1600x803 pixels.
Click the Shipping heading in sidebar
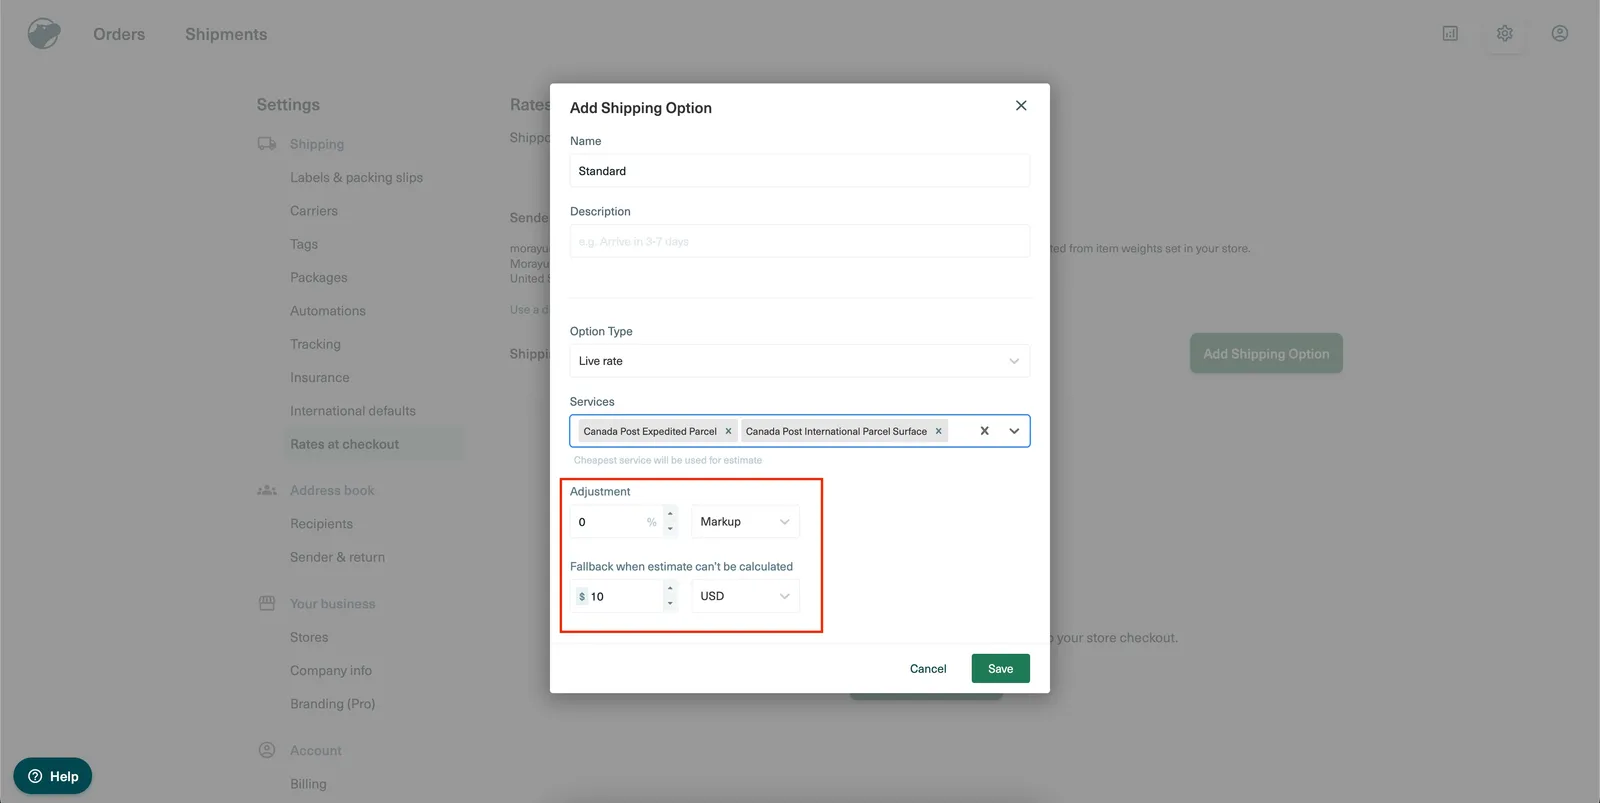click(317, 144)
